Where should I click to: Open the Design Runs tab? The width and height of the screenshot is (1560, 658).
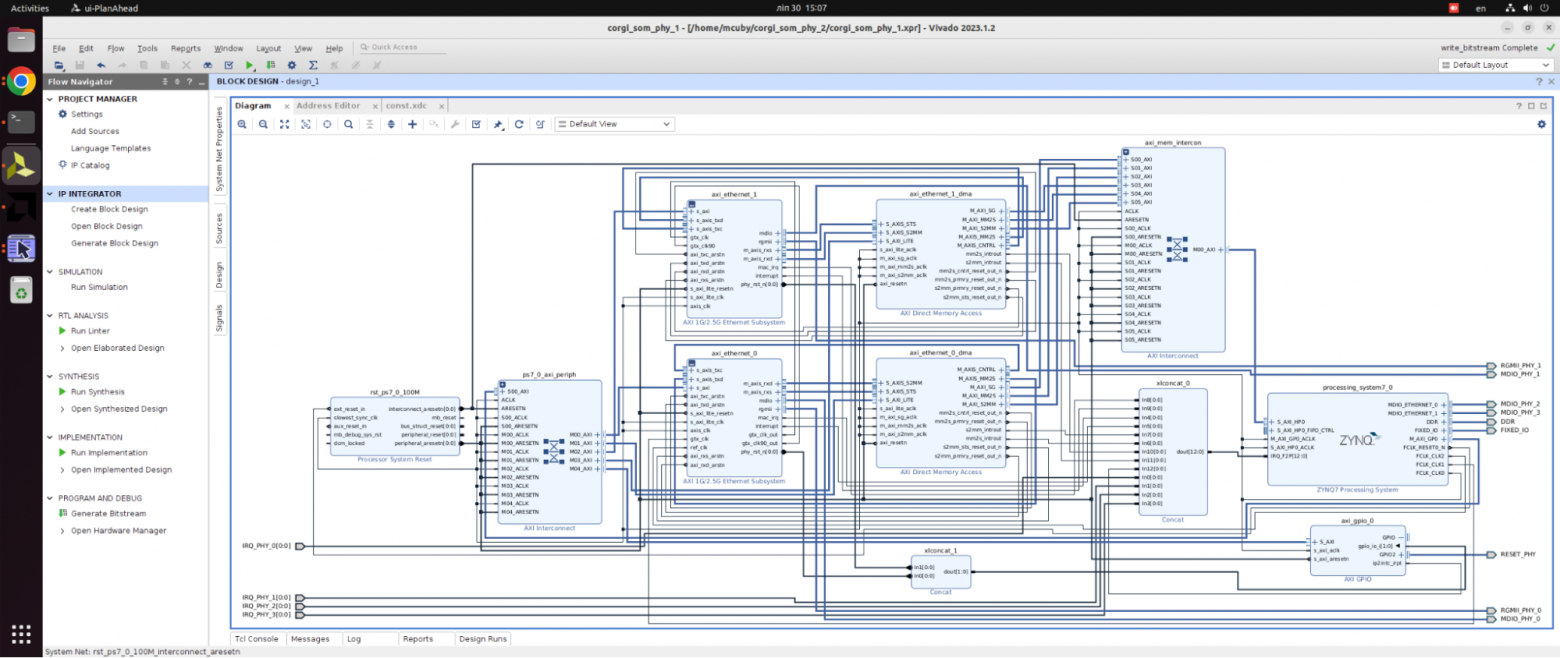coord(483,638)
